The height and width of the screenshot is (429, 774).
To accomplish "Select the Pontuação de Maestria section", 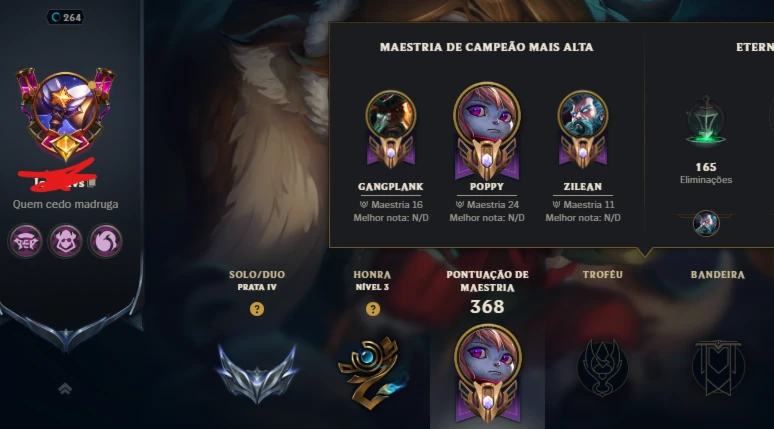I will (x=487, y=281).
